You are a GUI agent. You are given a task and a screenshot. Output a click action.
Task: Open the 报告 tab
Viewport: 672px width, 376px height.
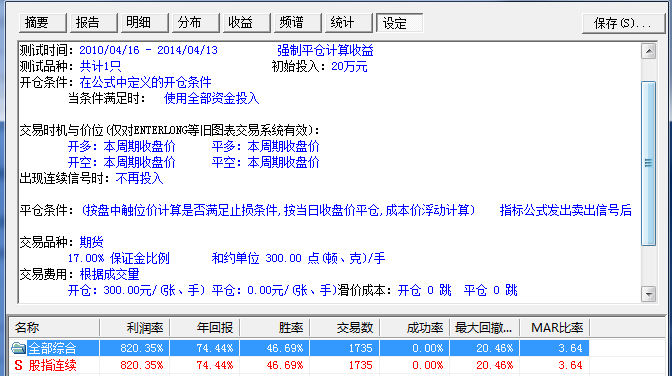[x=93, y=23]
